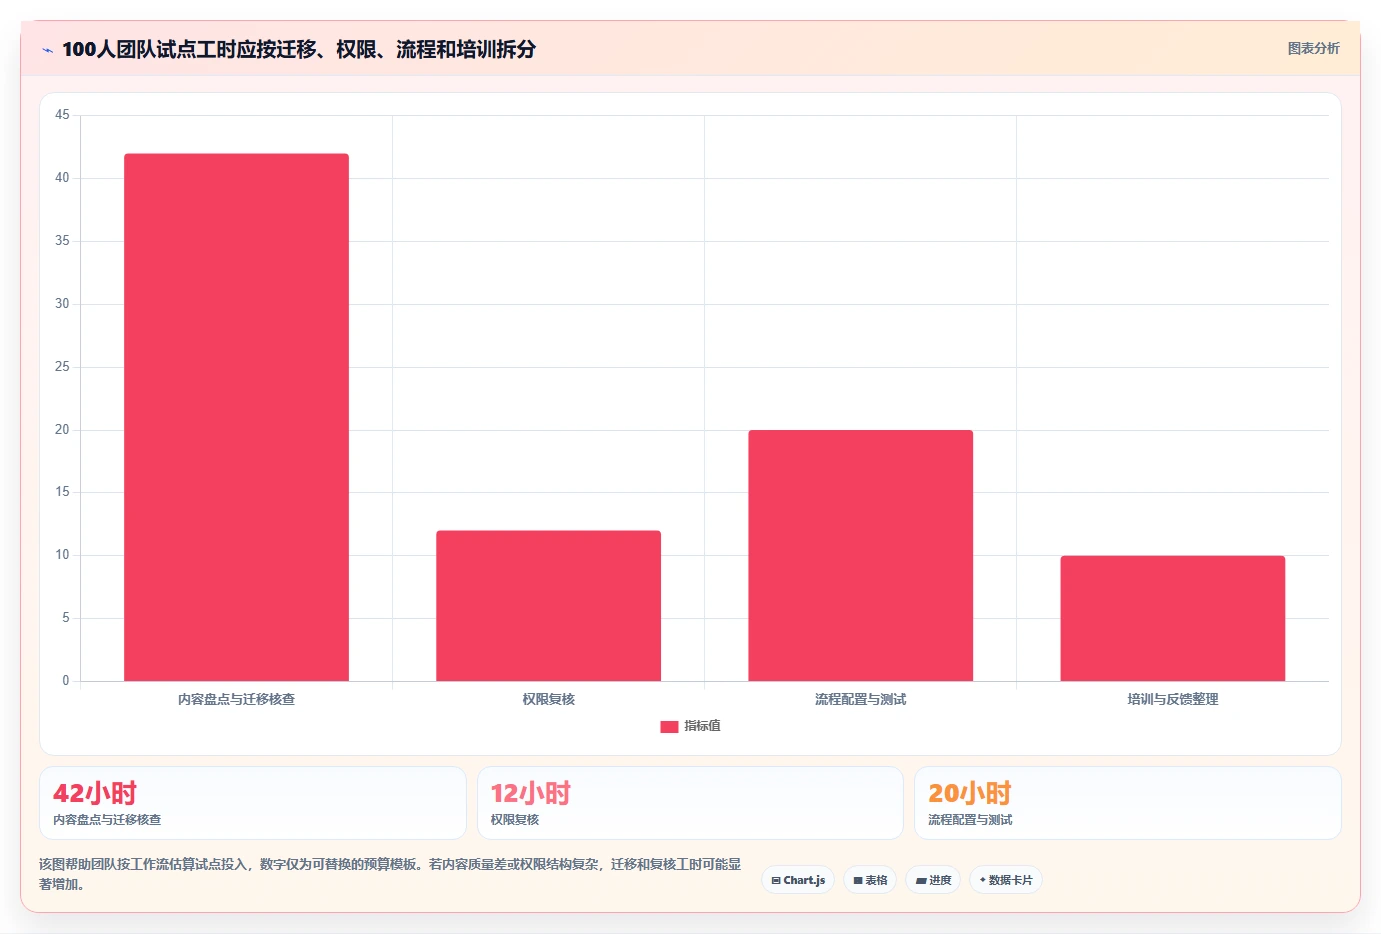Click the 内容盘点与迁移核查 caption under 42小时
This screenshot has height=934, width=1381.
[x=107, y=820]
